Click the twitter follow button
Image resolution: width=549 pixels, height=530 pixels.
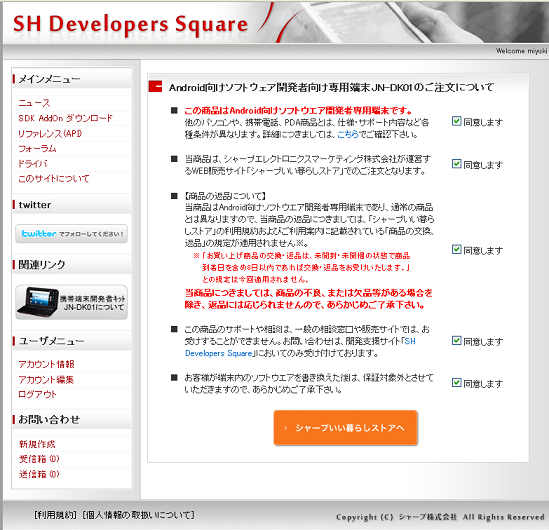pos(71,233)
